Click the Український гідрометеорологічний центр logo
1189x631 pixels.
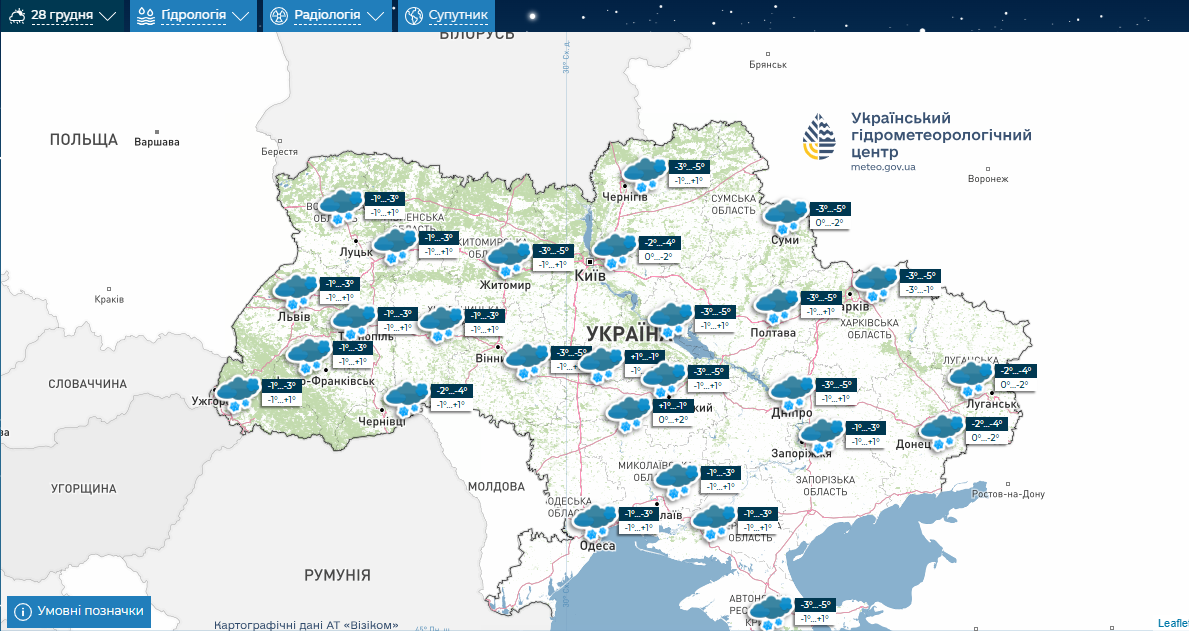click(819, 138)
